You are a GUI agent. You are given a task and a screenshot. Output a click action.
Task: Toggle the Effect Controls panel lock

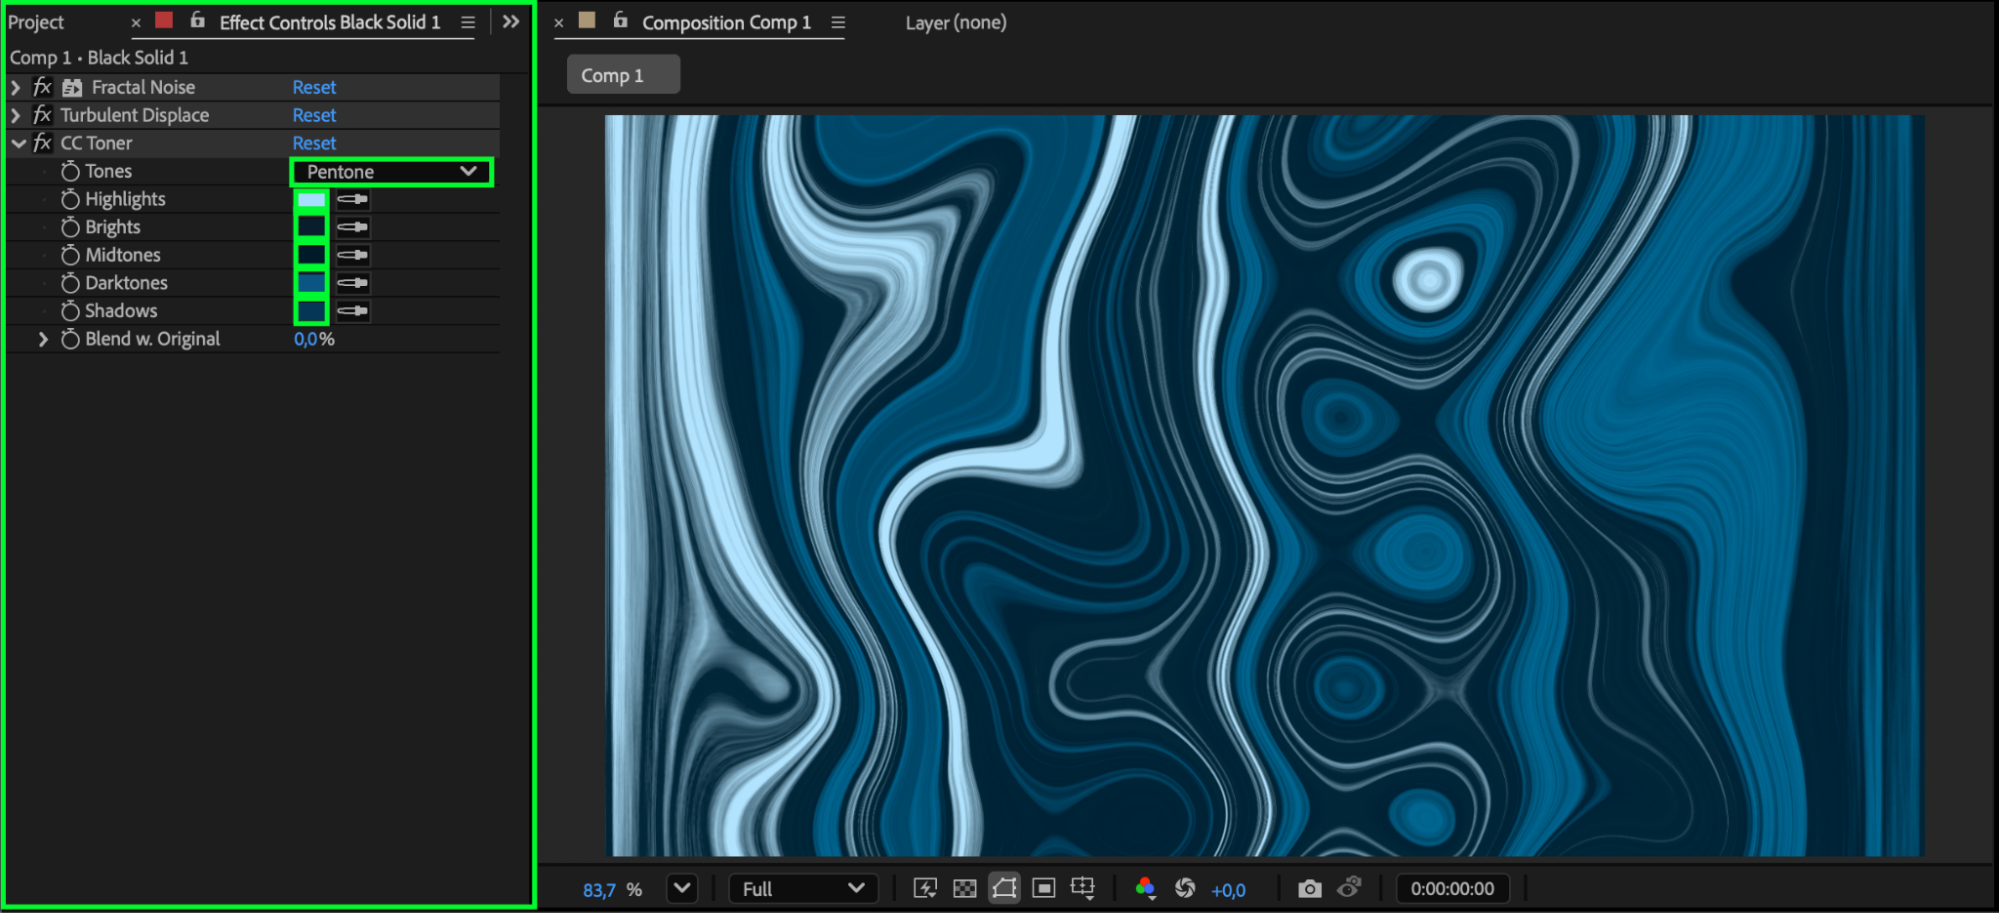(x=197, y=20)
